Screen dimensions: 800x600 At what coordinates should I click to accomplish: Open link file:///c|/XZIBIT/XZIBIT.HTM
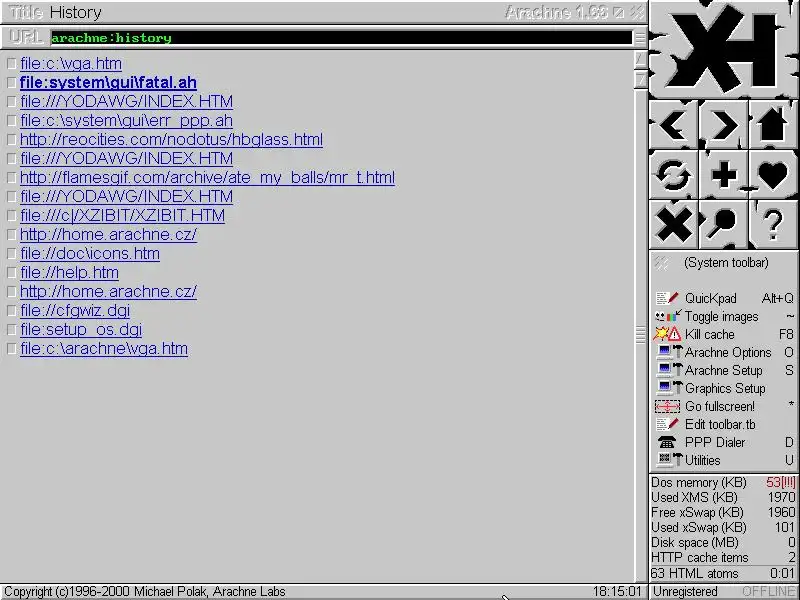click(122, 216)
